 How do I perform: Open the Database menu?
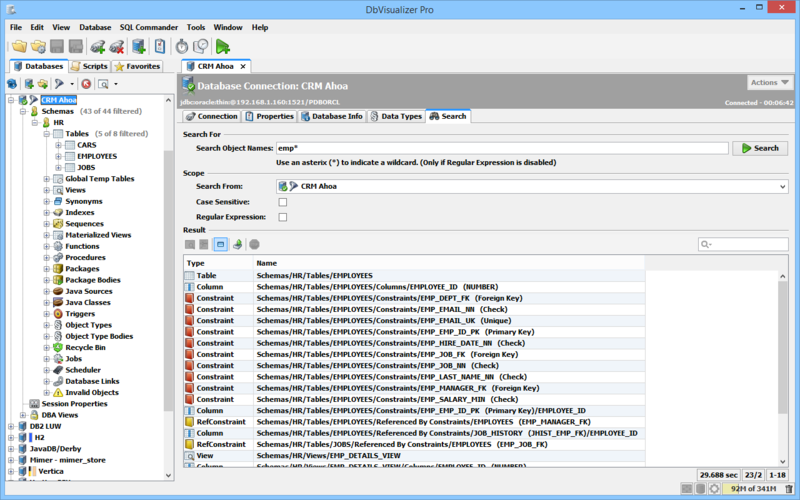click(95, 28)
